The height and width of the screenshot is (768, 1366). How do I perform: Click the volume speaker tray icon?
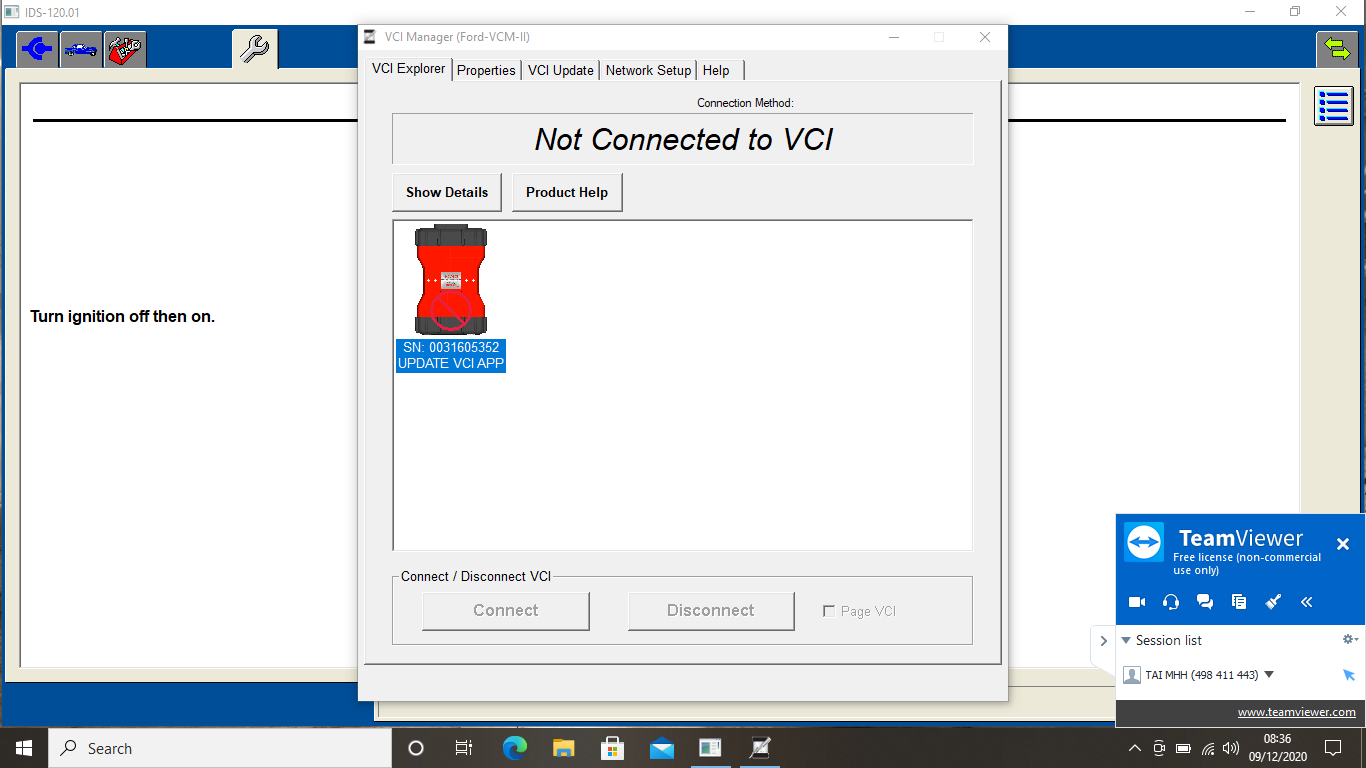[1231, 748]
